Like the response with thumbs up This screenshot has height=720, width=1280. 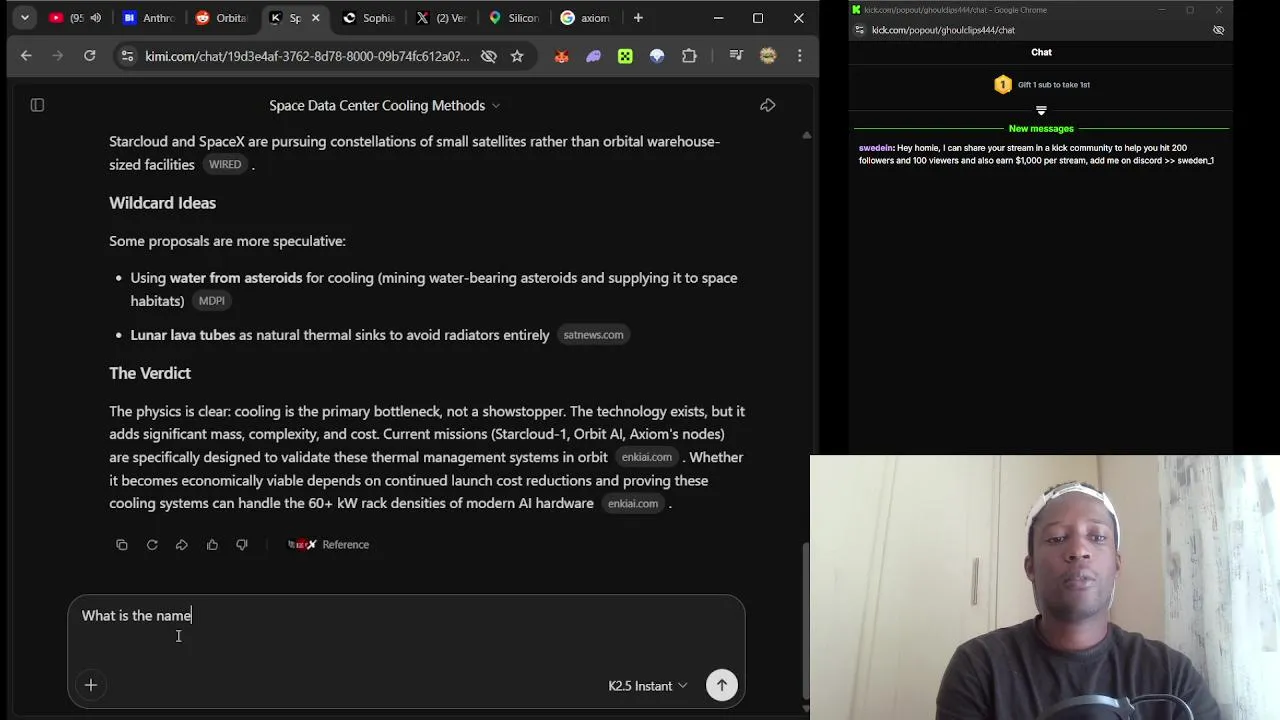tap(212, 545)
